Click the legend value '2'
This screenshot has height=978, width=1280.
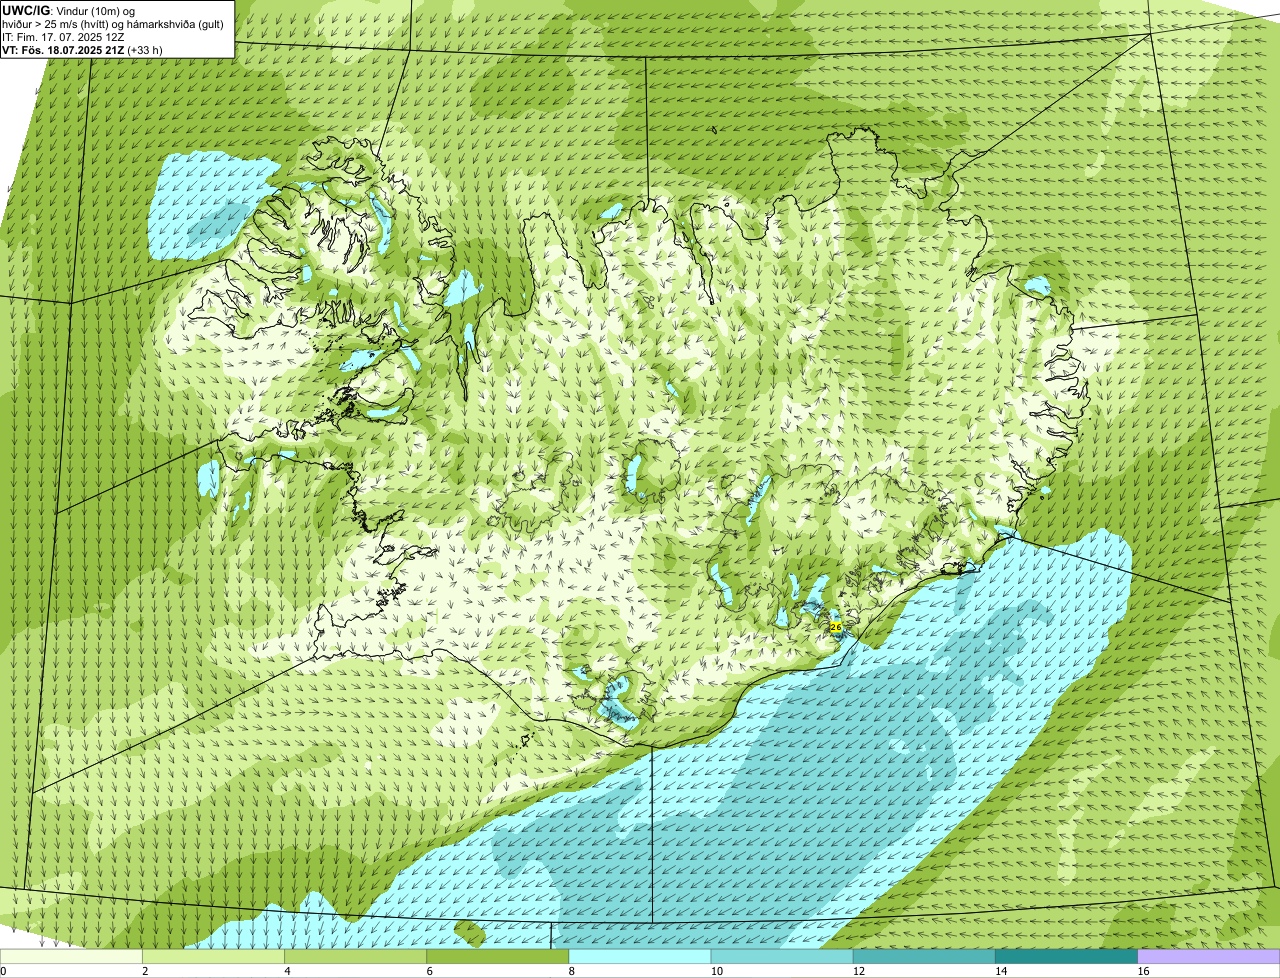click(x=145, y=971)
